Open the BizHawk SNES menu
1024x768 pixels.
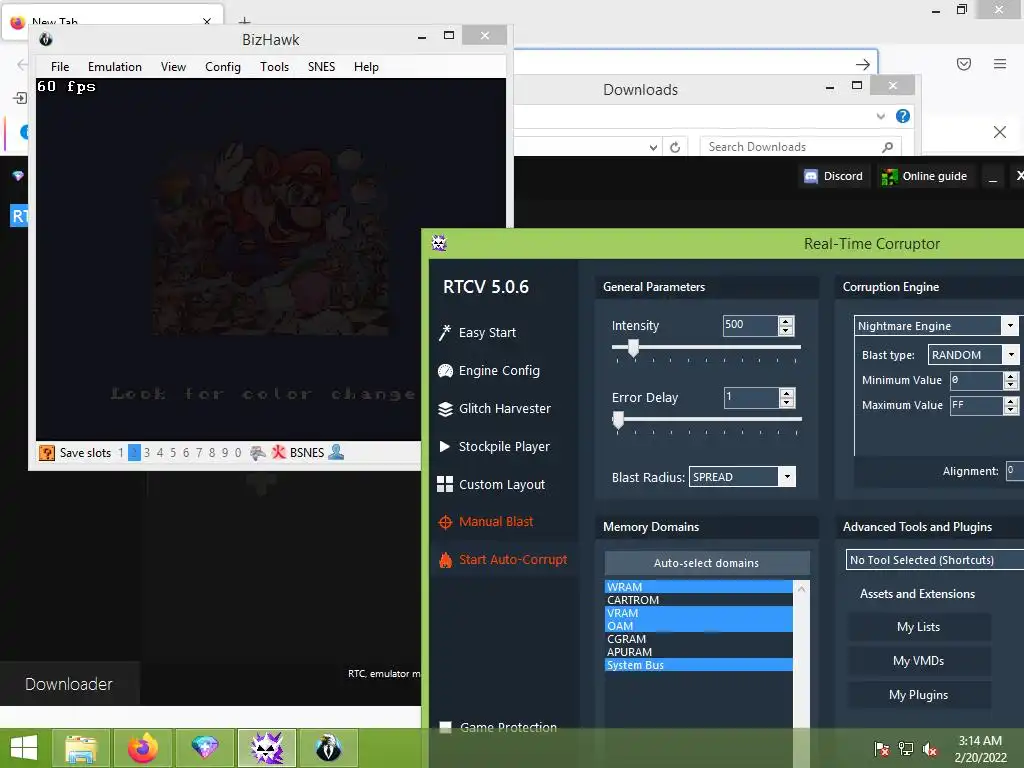click(x=321, y=67)
